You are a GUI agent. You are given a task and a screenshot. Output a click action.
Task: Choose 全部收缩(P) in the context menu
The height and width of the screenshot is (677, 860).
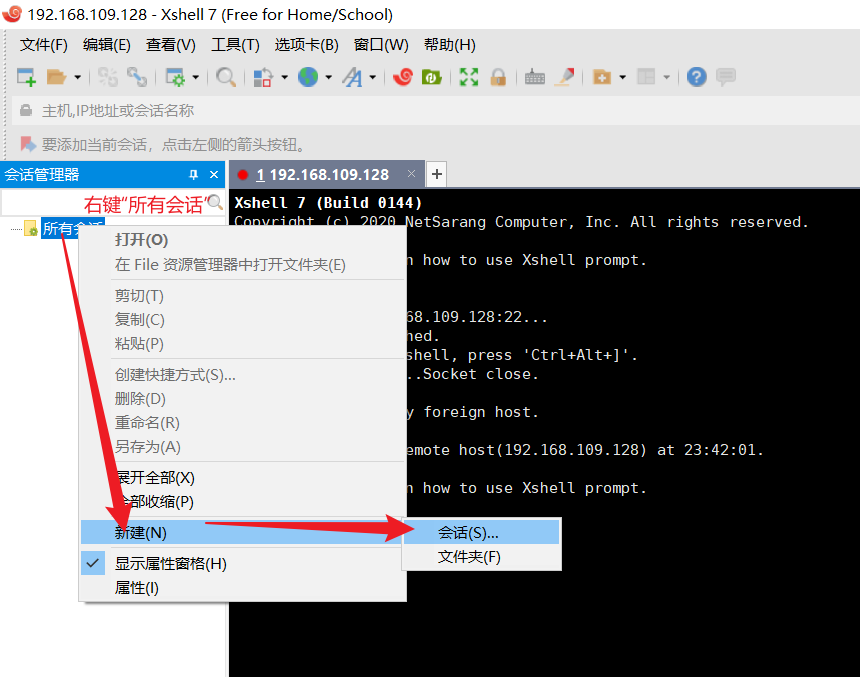click(x=242, y=501)
